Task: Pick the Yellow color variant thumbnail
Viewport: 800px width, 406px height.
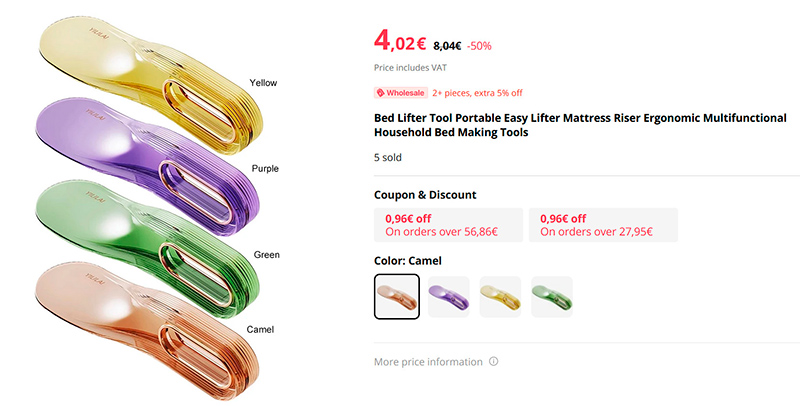Action: (500, 297)
